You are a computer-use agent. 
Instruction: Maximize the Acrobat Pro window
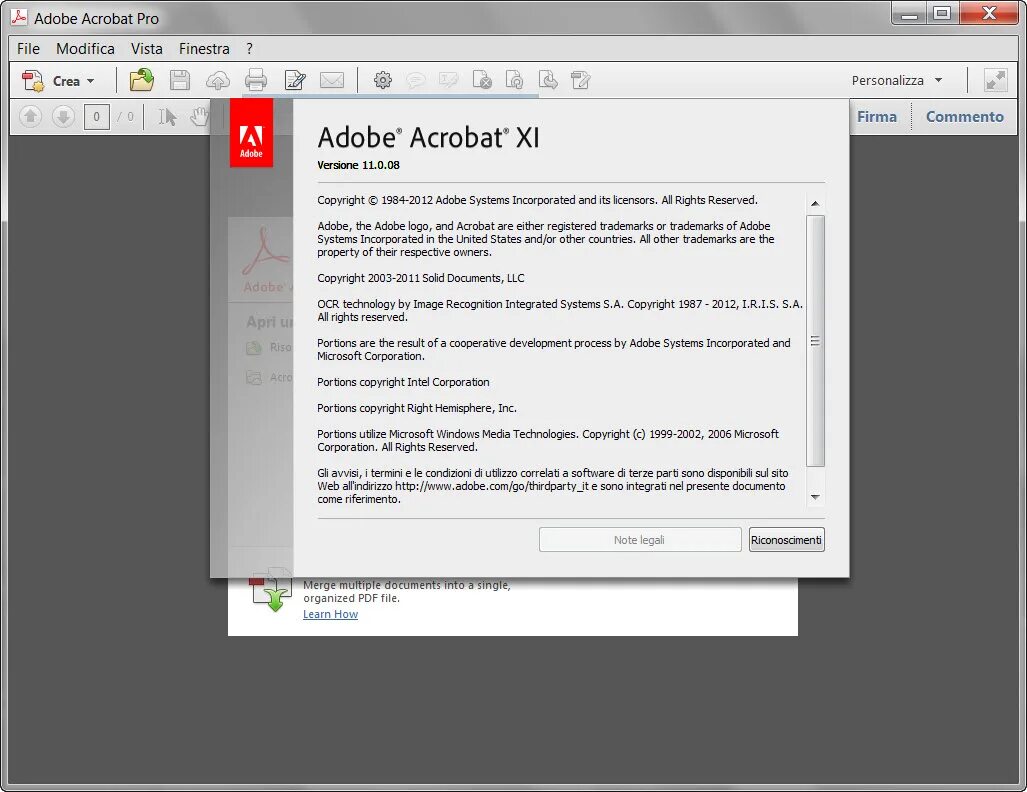[x=943, y=13]
